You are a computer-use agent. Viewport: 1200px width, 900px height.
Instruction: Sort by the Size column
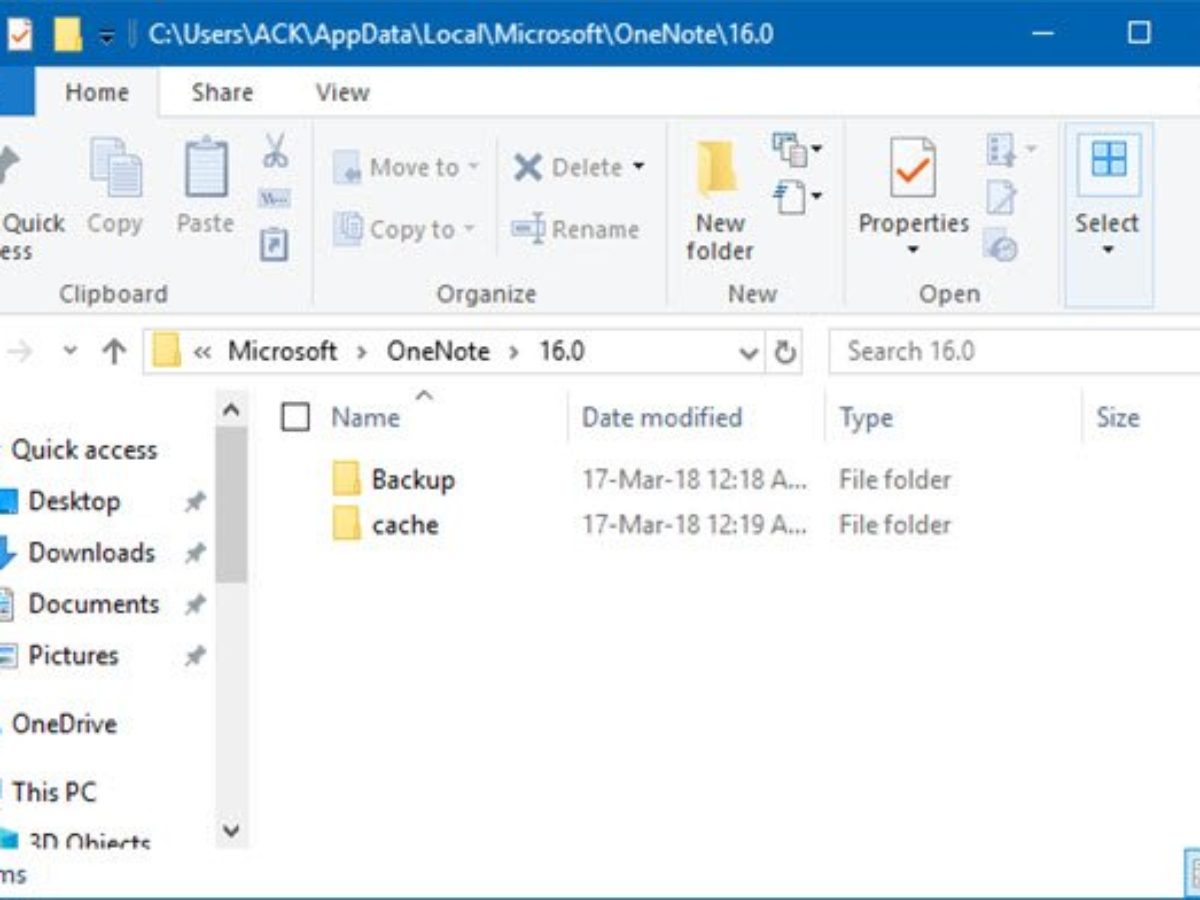click(x=1118, y=417)
